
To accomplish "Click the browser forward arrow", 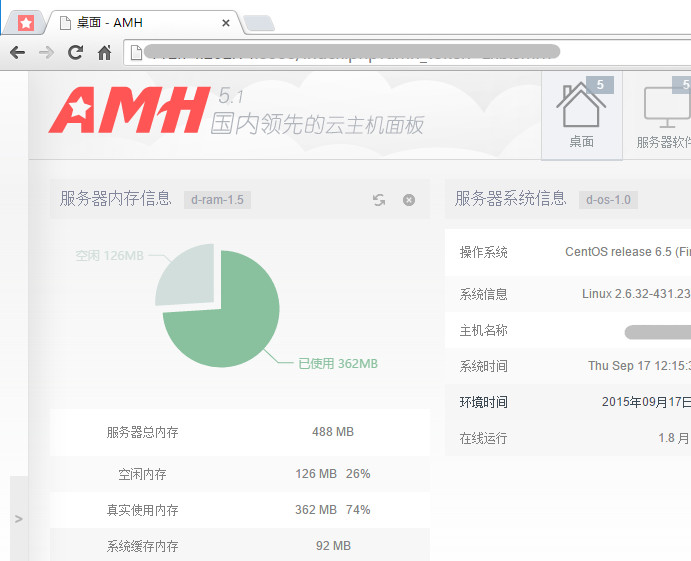I will pos(46,52).
